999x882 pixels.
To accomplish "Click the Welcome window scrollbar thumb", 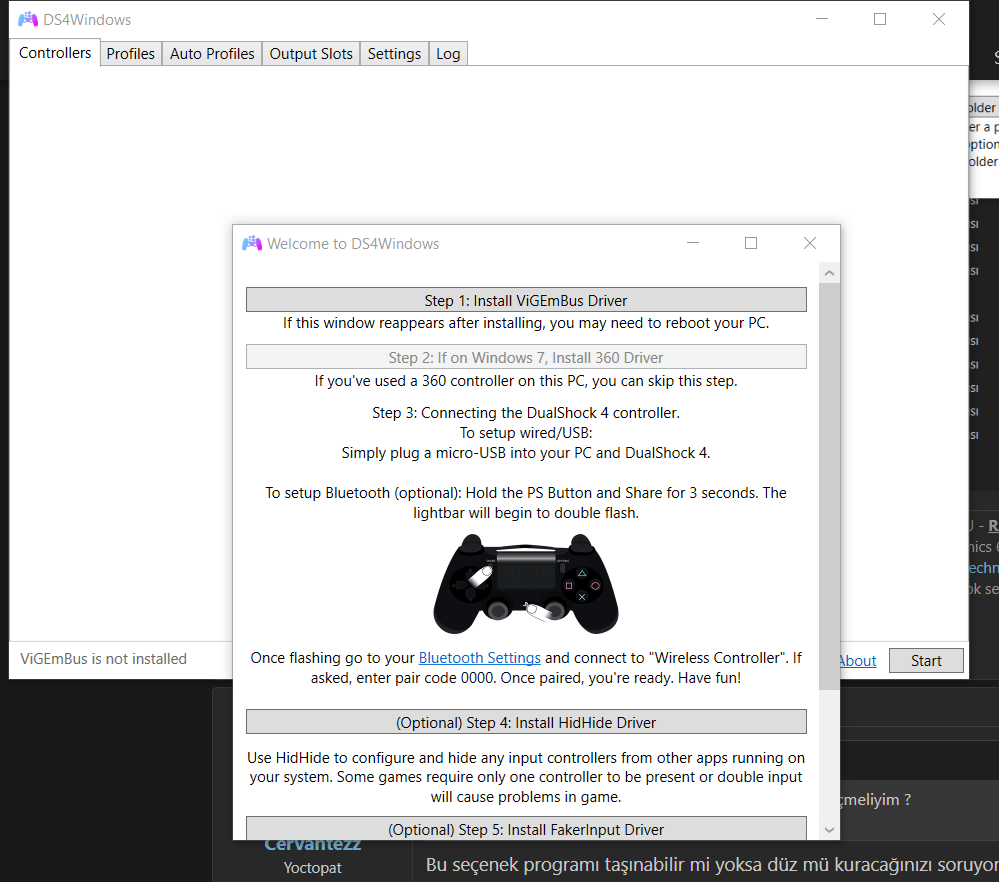I will click(829, 486).
